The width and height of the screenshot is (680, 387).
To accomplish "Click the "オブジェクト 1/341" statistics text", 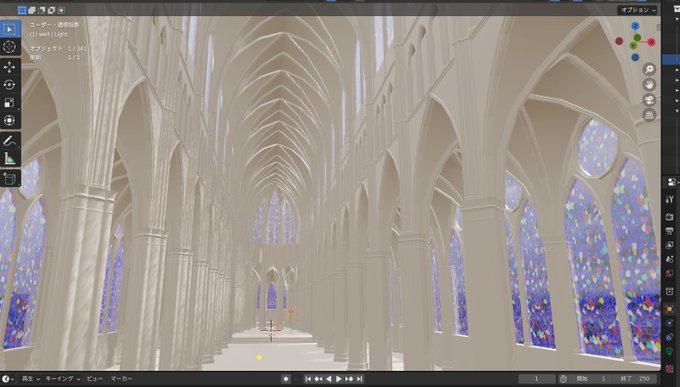I will click(x=58, y=49).
